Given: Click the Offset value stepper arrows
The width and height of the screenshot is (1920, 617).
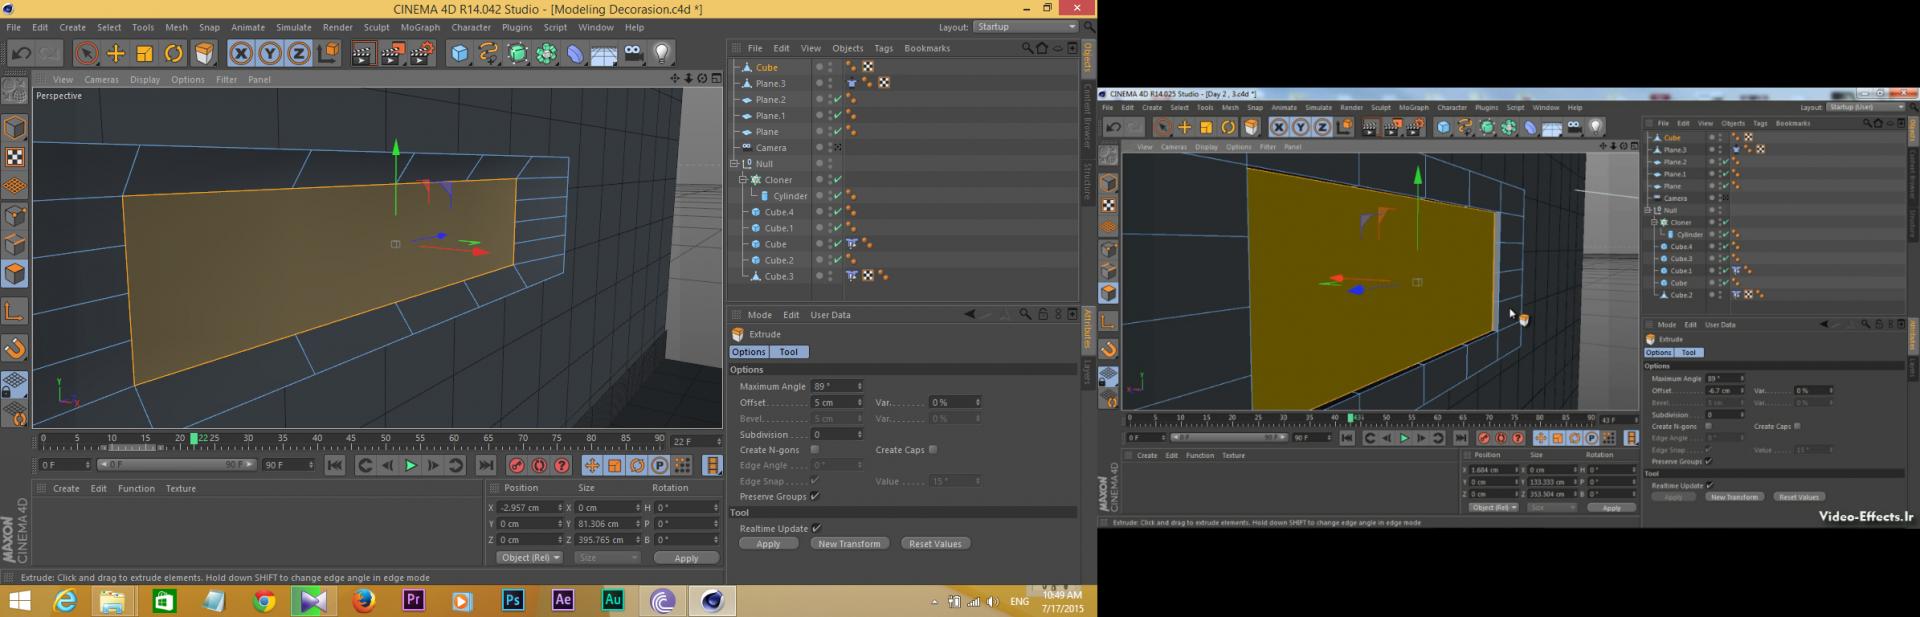Looking at the screenshot, I should point(860,402).
